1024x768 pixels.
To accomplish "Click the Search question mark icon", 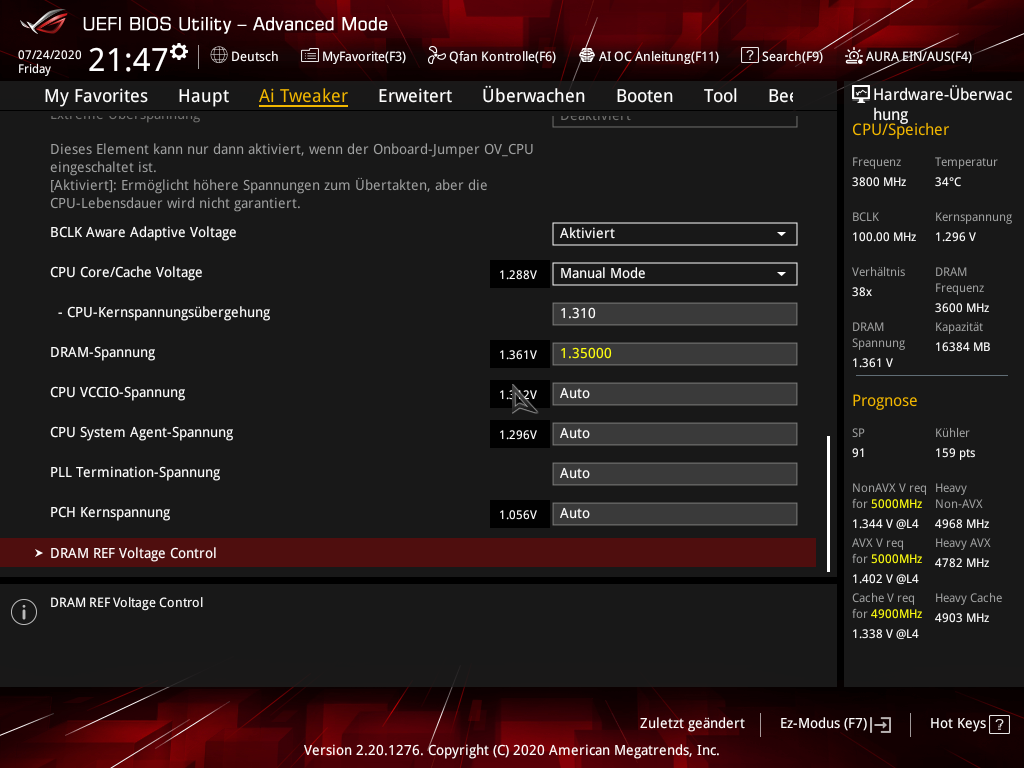I will 749,56.
